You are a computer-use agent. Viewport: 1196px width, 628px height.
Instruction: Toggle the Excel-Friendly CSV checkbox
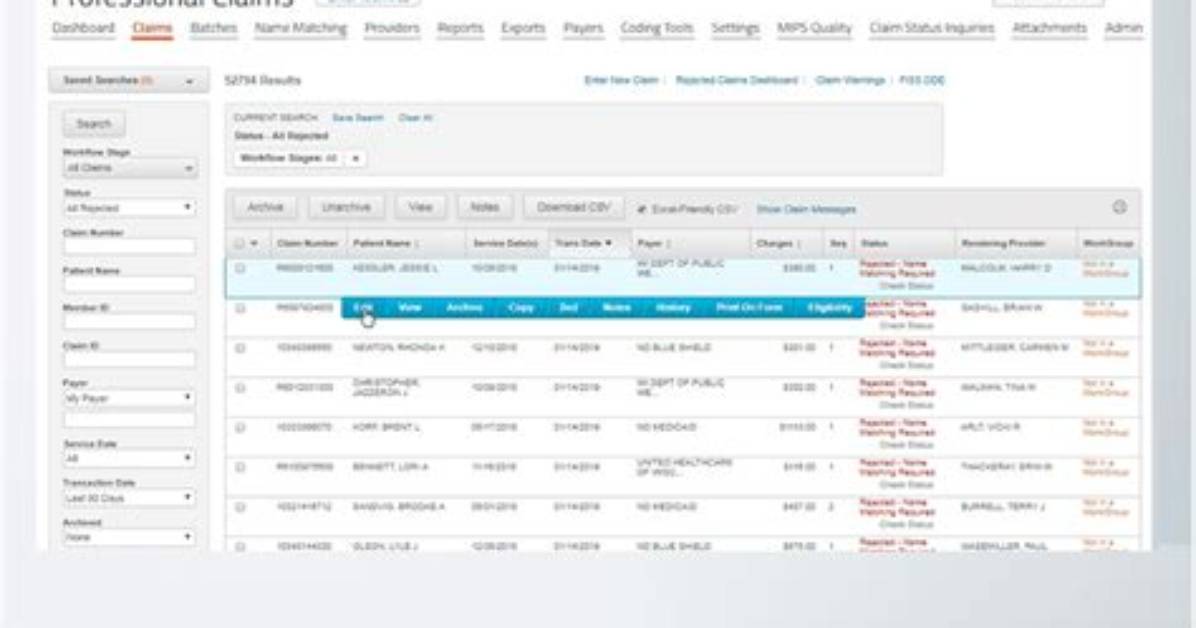tap(641, 209)
